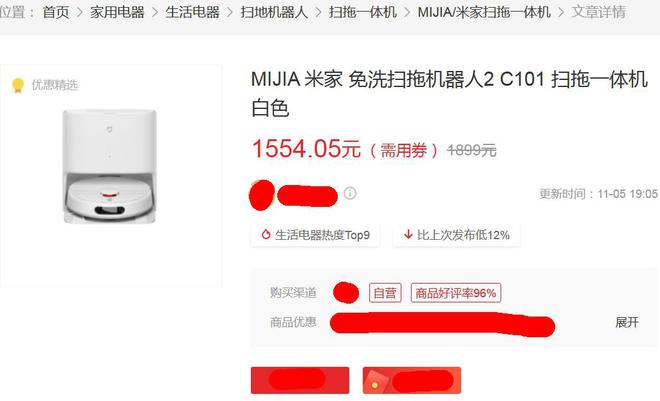Viewport: 660px width, 401px height.
Task: Open MIJIA/米家扫拖一体机 breadcrumb link
Action: coord(484,12)
